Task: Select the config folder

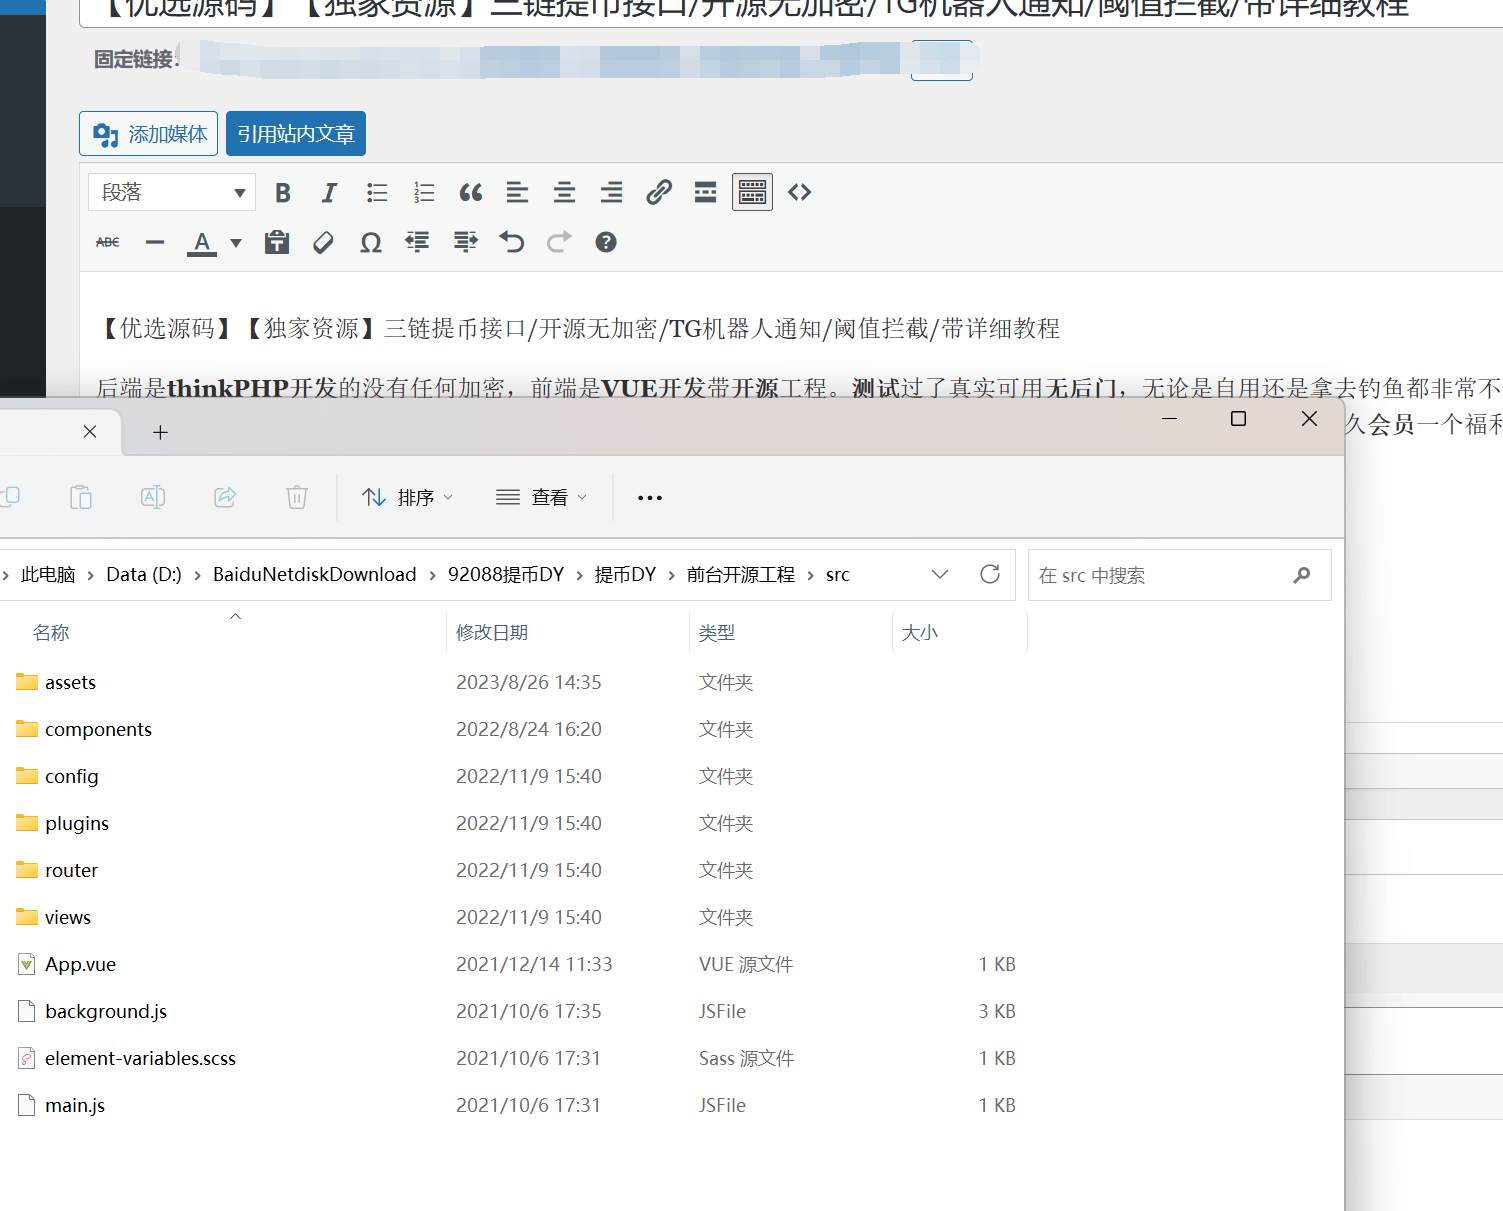Action: (71, 777)
